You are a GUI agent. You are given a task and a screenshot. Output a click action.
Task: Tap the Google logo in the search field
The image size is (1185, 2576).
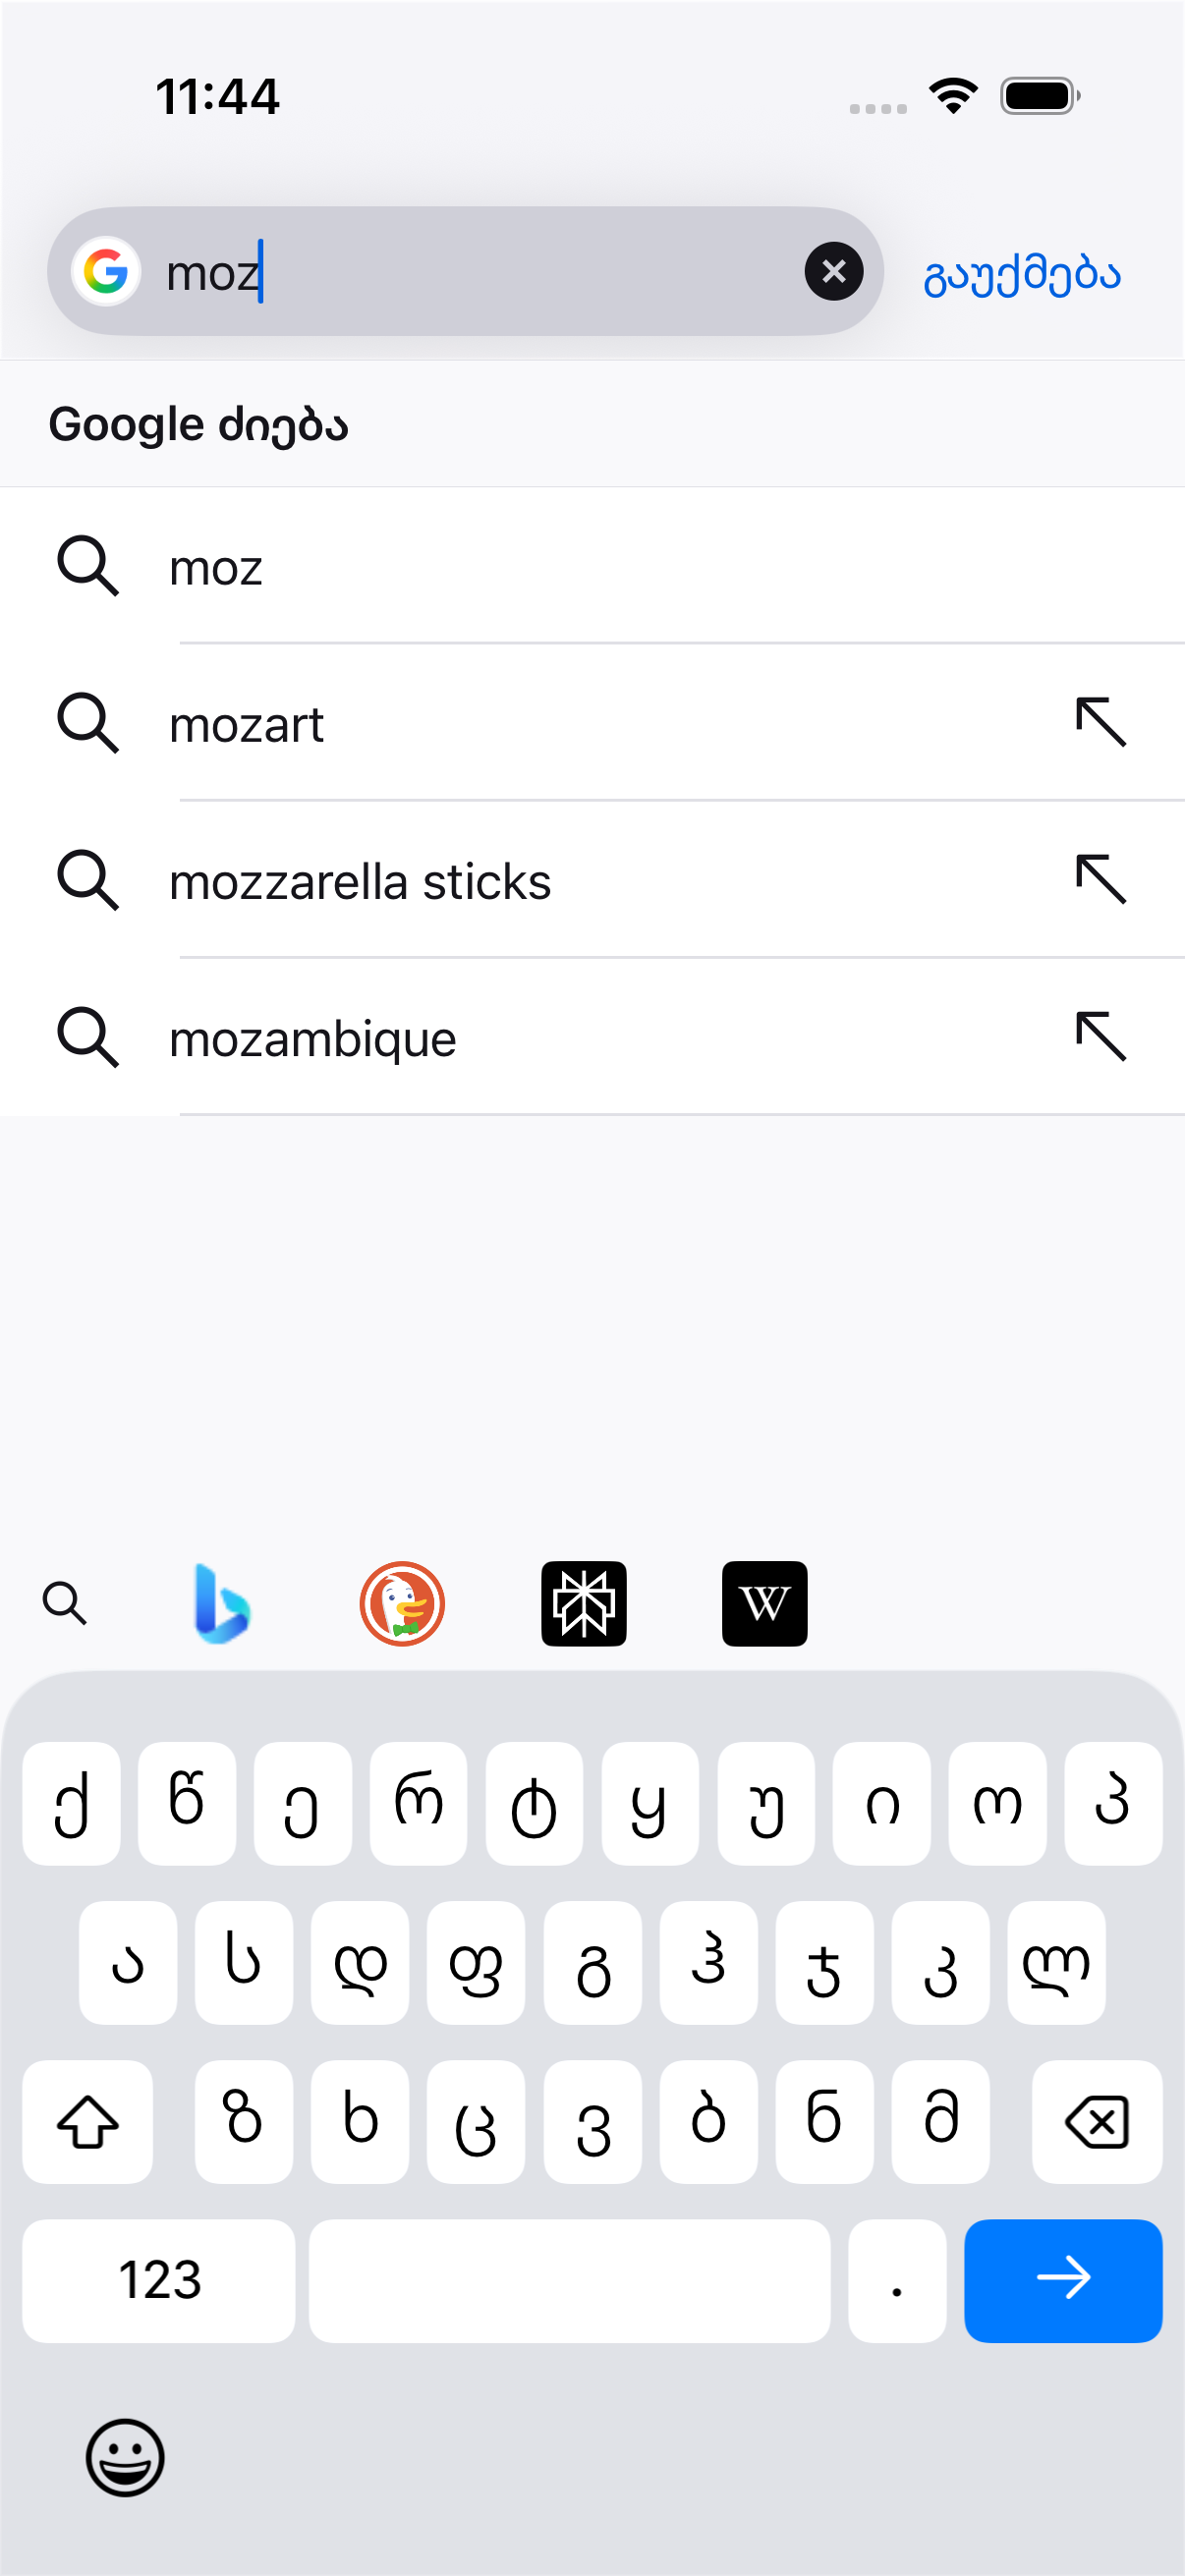pyautogui.click(x=105, y=271)
